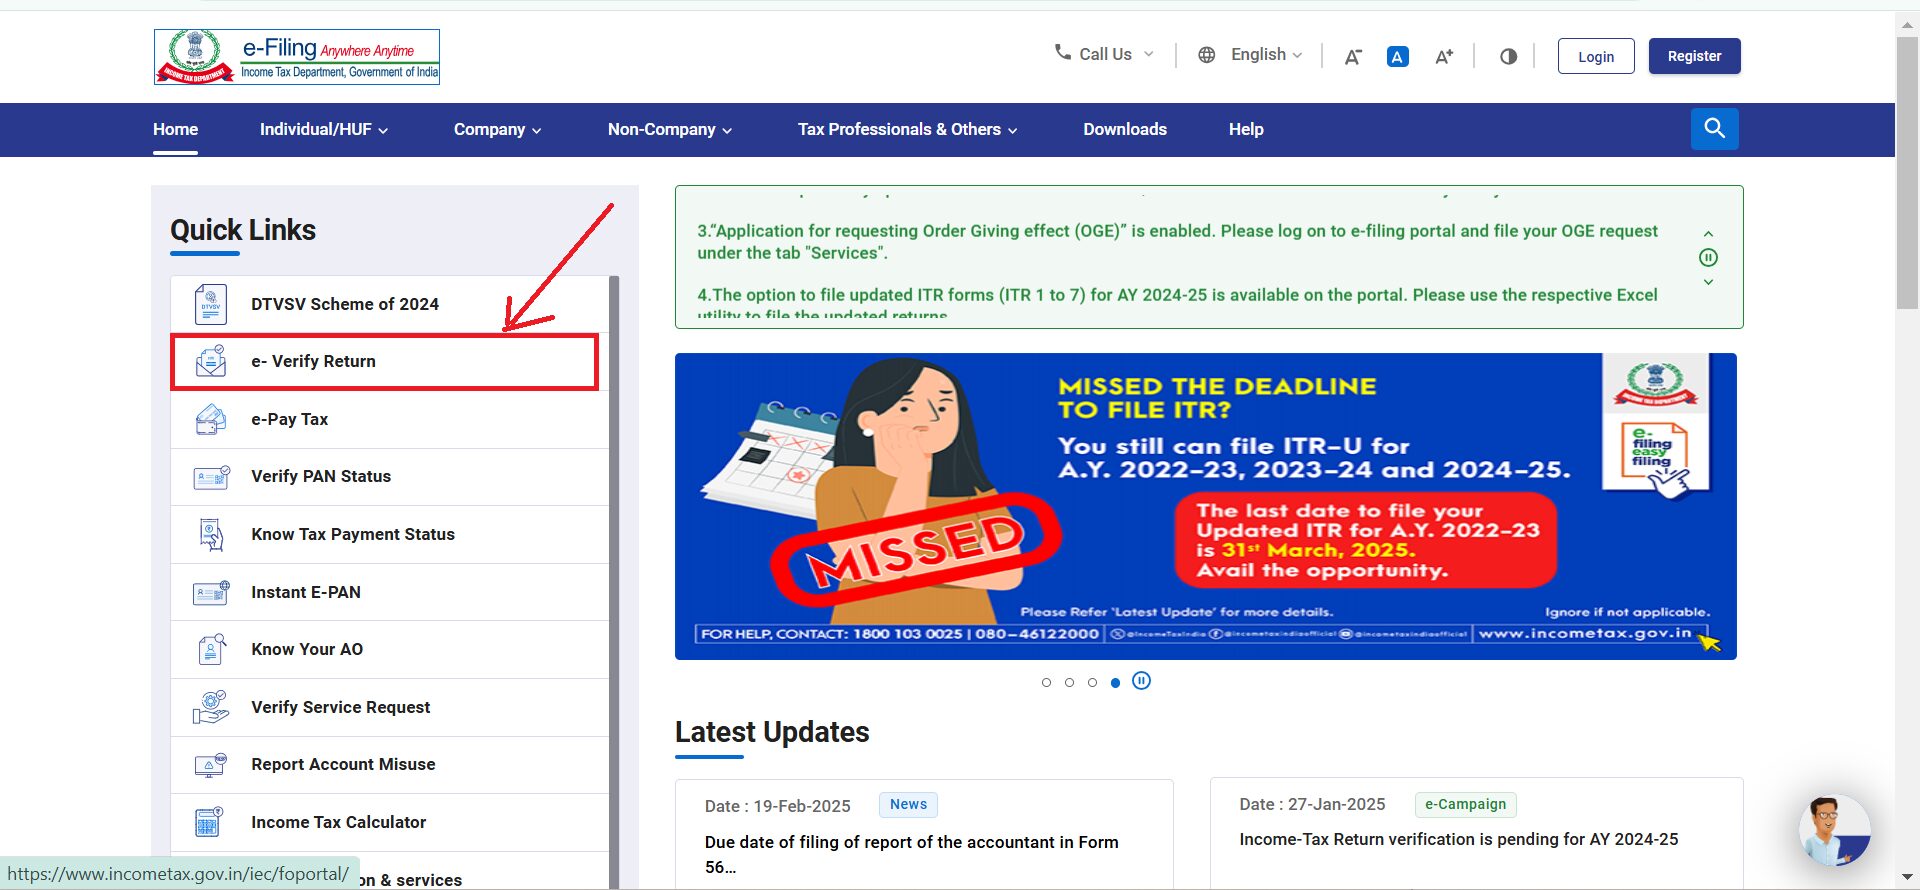
Task: Click the page vertical scrollbar thumb
Action: (x=1907, y=172)
